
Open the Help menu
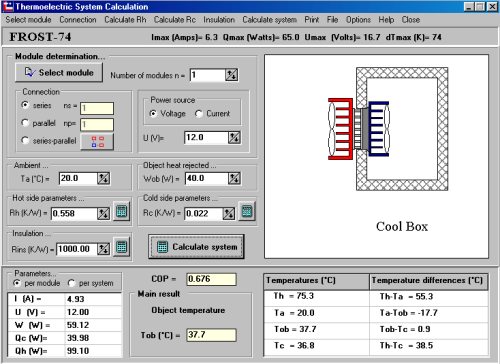click(x=386, y=20)
